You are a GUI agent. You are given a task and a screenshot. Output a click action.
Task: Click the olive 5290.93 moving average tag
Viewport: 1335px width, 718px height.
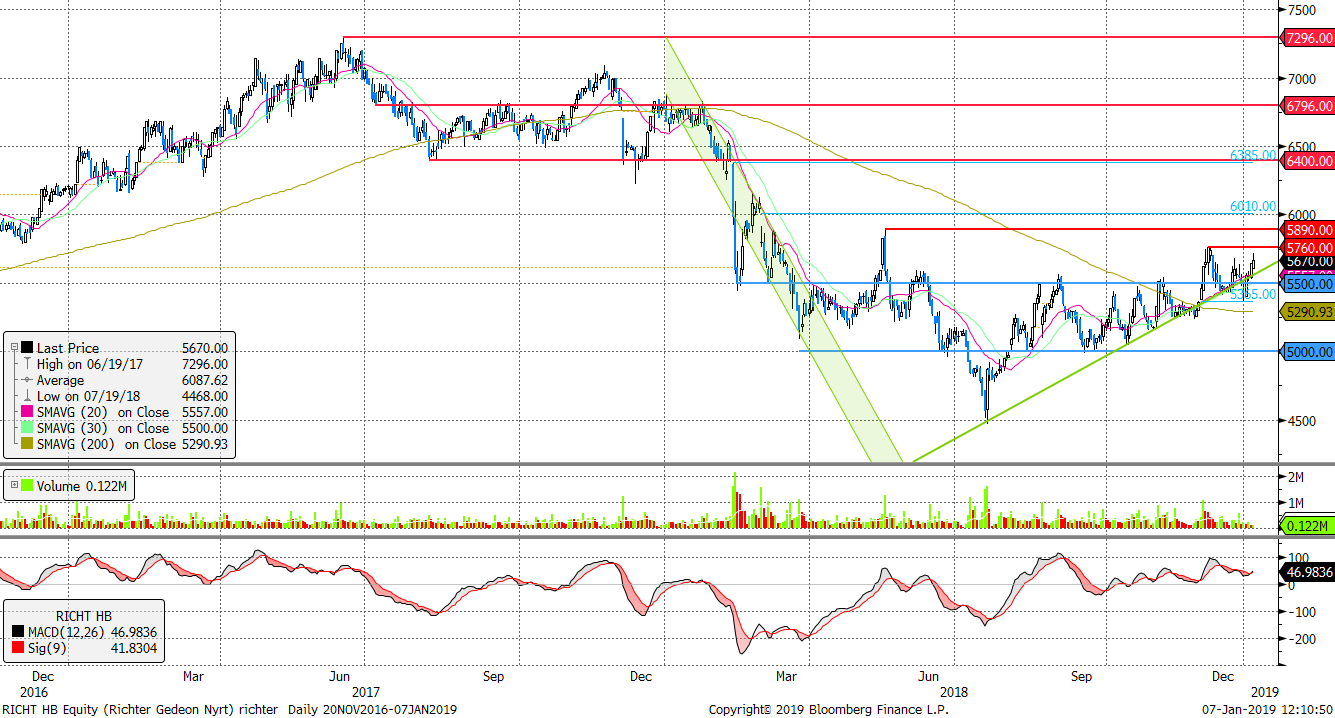point(1309,312)
